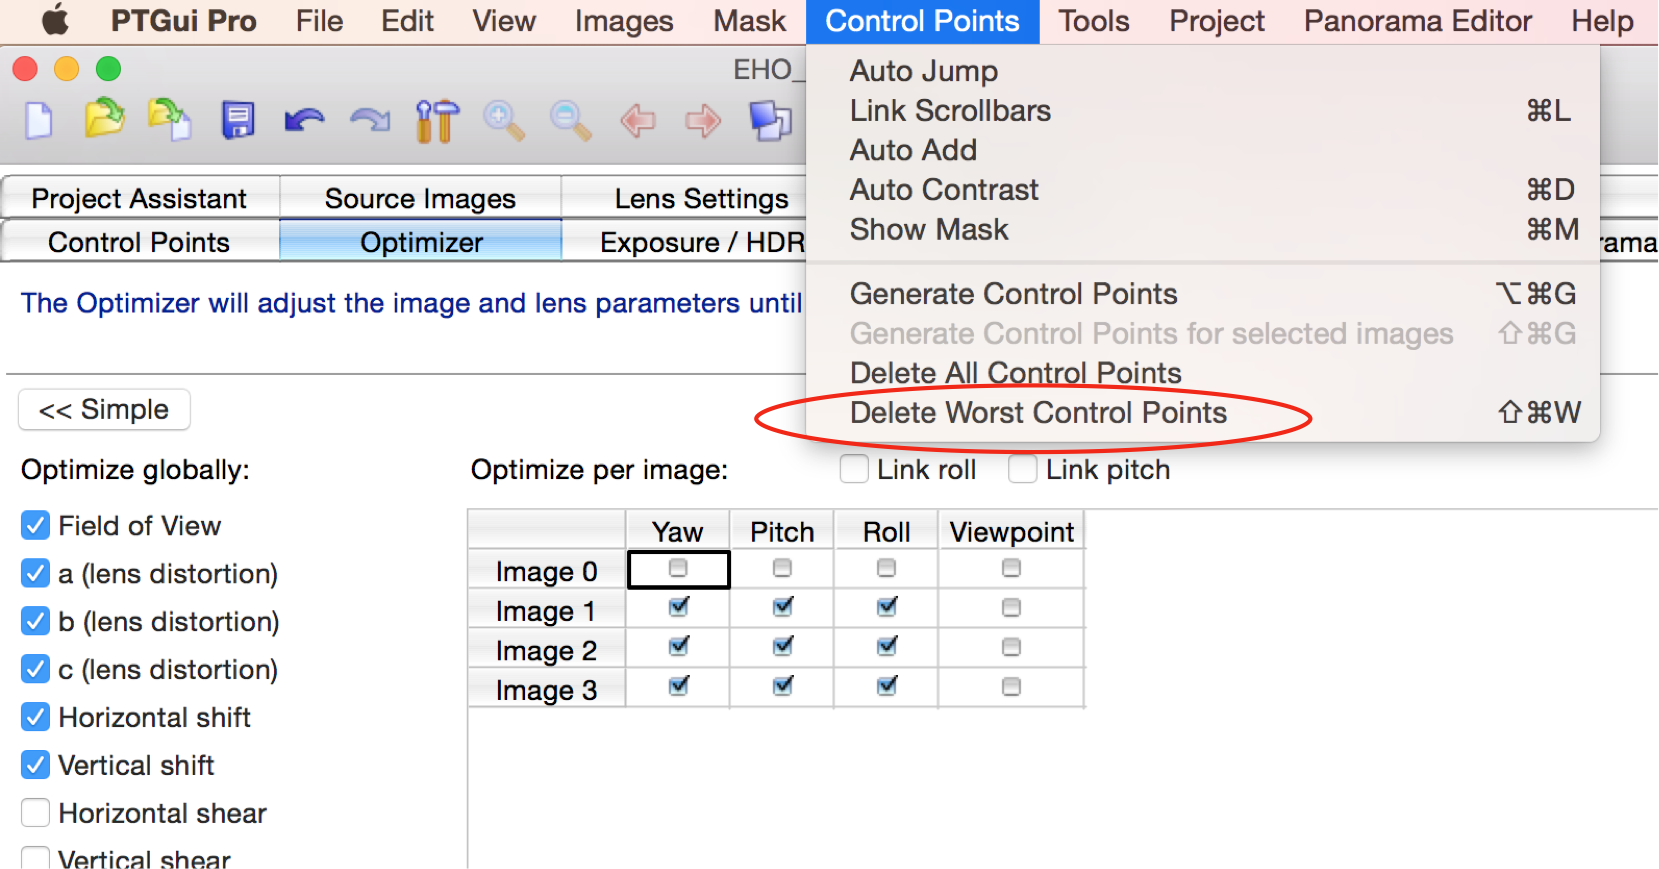The image size is (1659, 869).
Task: Click the Apply Template icon in toolbar
Action: click(170, 120)
